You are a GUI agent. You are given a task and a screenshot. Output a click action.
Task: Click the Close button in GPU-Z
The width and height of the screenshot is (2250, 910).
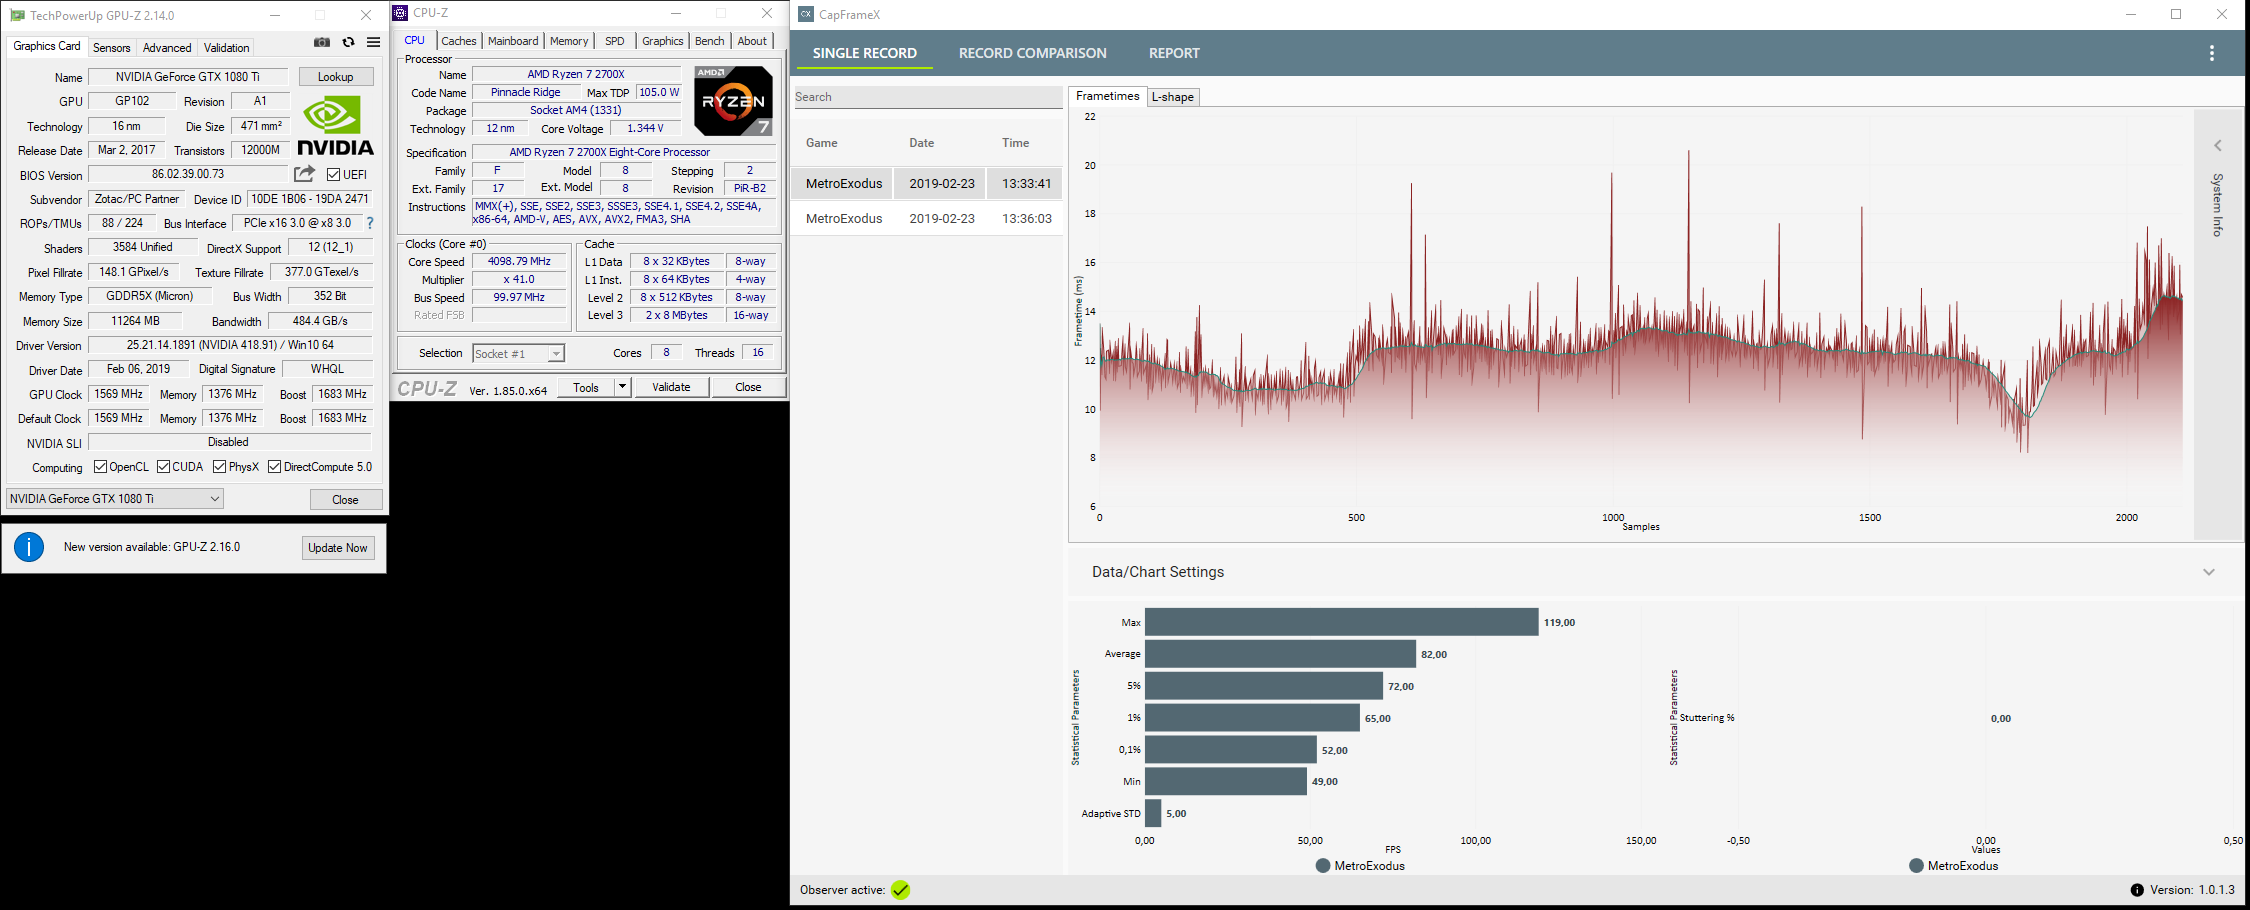[345, 499]
